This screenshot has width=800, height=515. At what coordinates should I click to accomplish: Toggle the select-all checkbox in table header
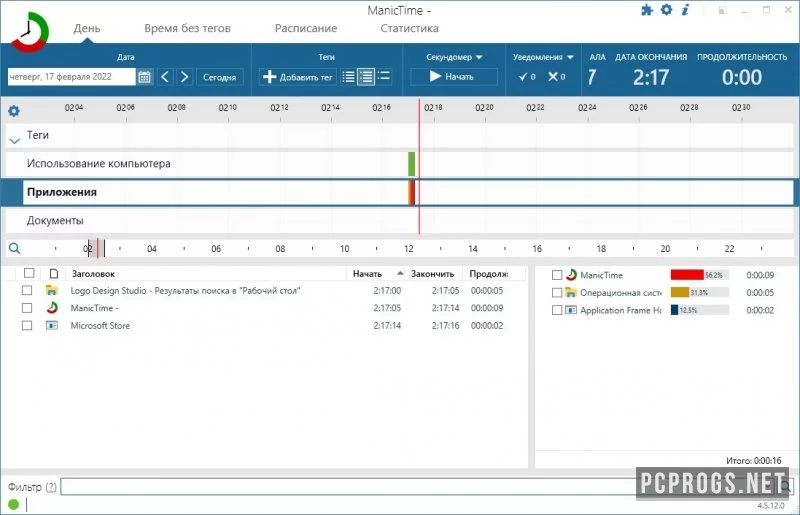click(29, 273)
